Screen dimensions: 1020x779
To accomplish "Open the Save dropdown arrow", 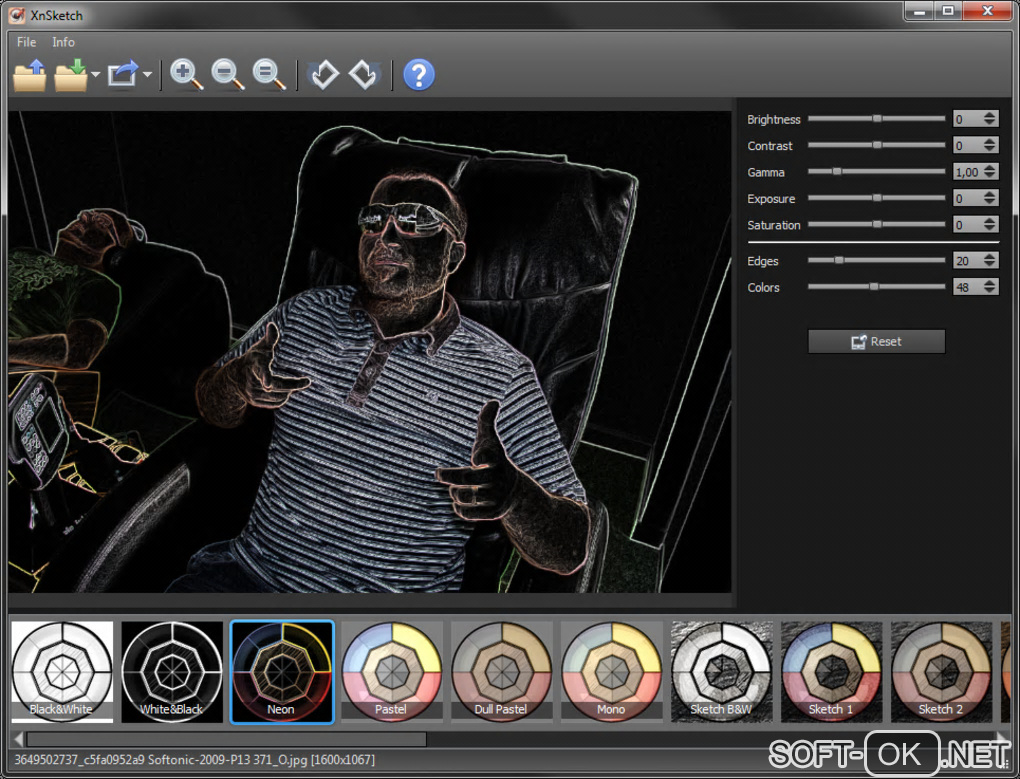I will pos(96,75).
